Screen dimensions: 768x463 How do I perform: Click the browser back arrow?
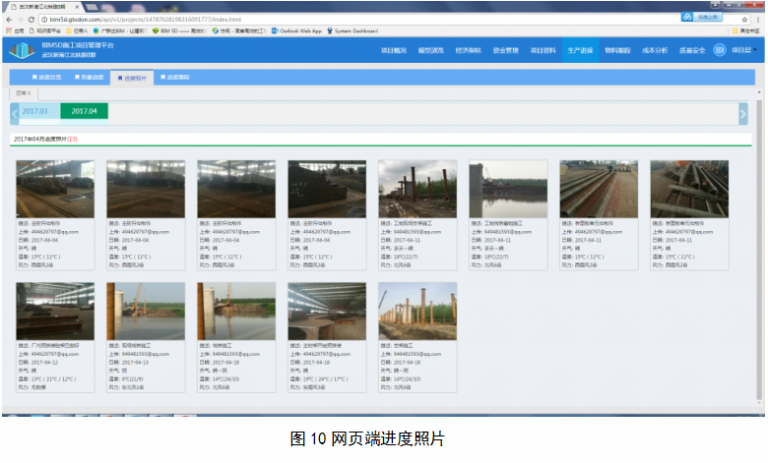(12, 19)
